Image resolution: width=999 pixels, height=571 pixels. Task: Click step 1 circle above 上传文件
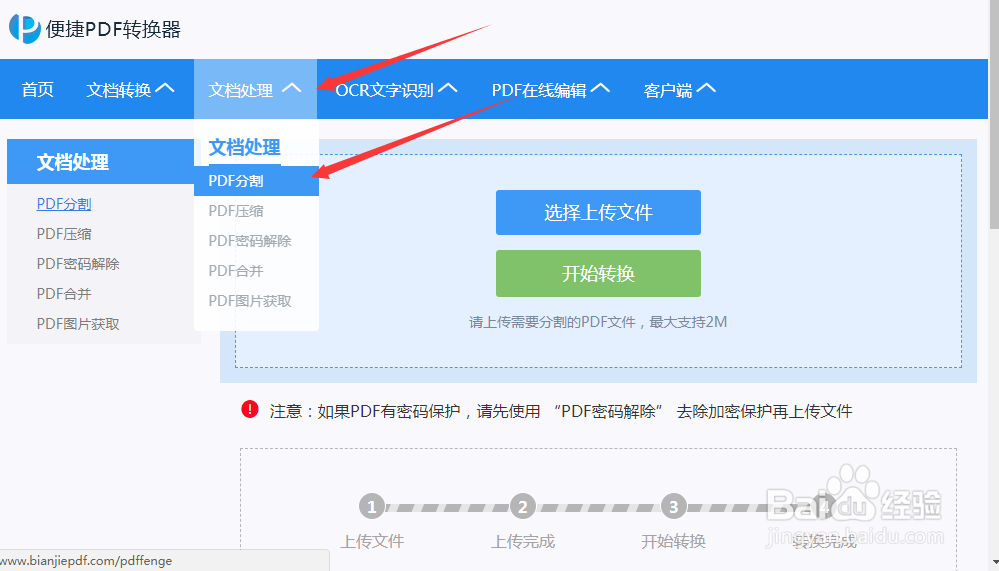tap(372, 507)
